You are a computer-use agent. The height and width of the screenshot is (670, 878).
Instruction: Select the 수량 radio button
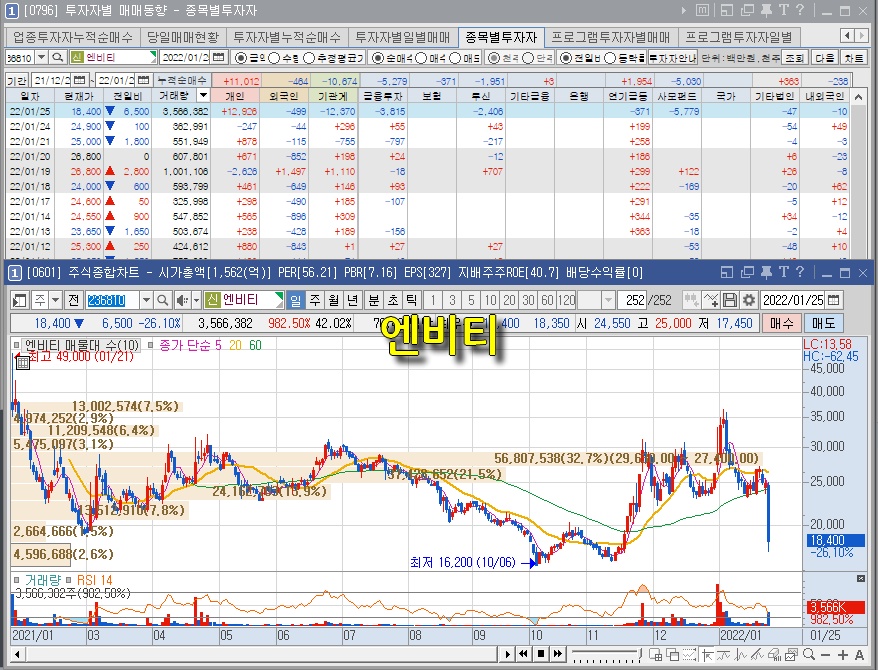point(274,58)
